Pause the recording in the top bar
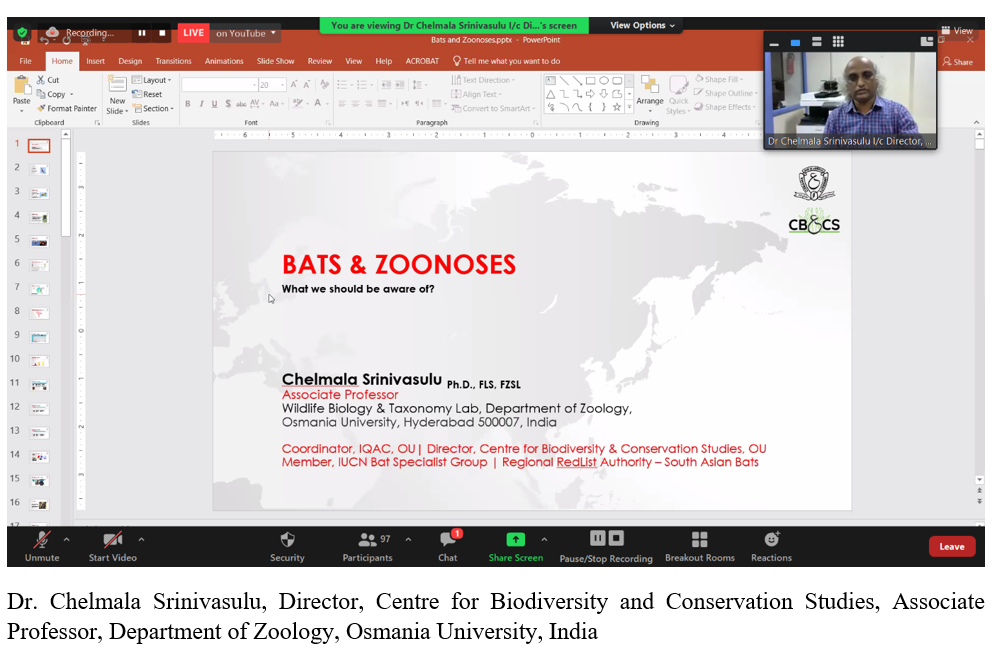Image resolution: width=994 pixels, height=660 pixels. (142, 33)
